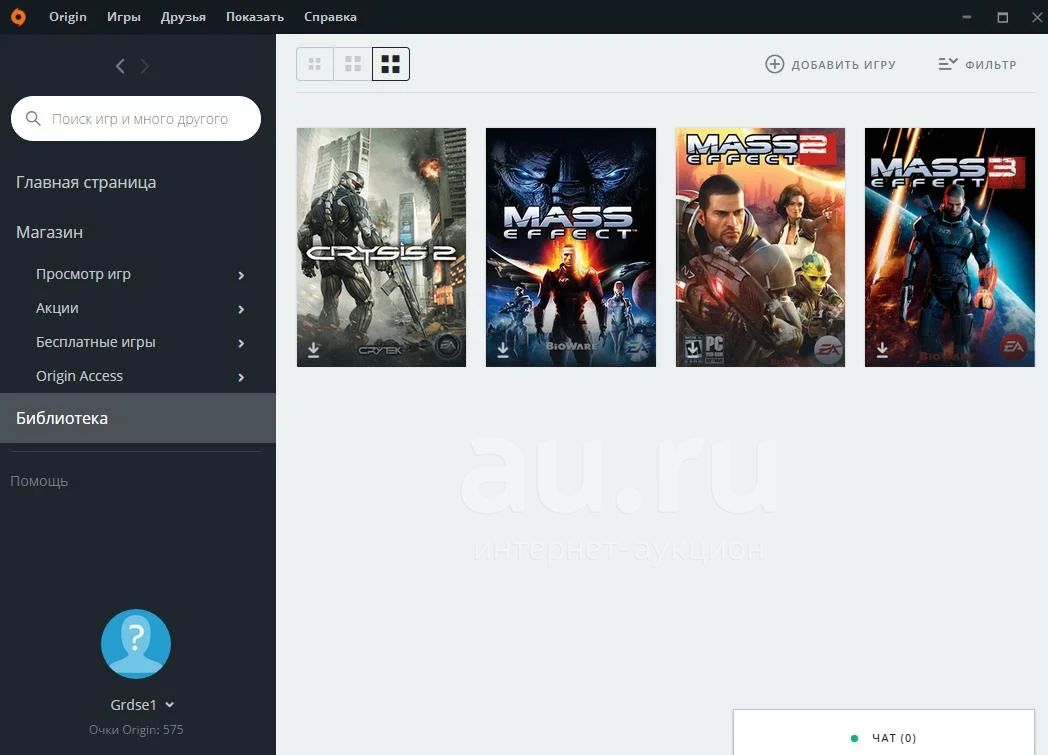Image resolution: width=1048 pixels, height=755 pixels.
Task: Click the plus icon for Добавить игру
Action: (x=775, y=64)
